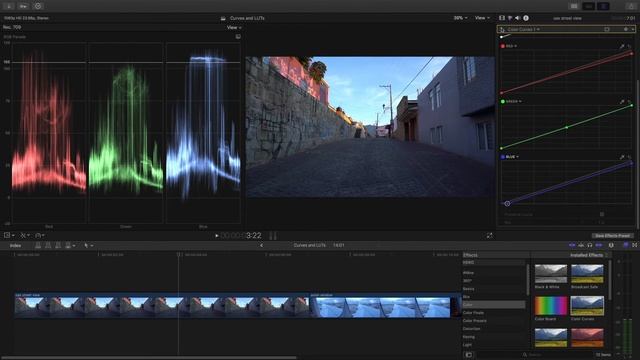Open the overwrite clip dropdown

point(70,245)
